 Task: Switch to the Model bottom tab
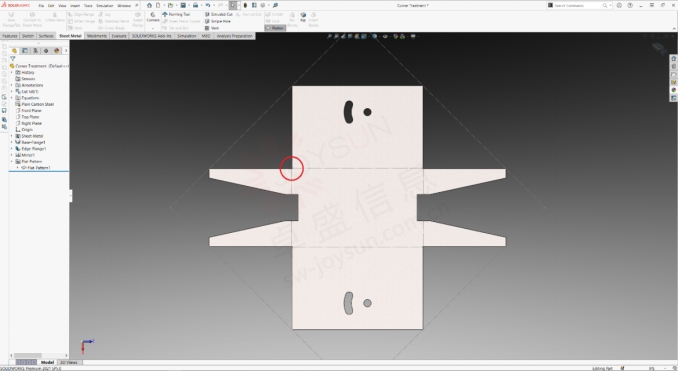tap(47, 362)
